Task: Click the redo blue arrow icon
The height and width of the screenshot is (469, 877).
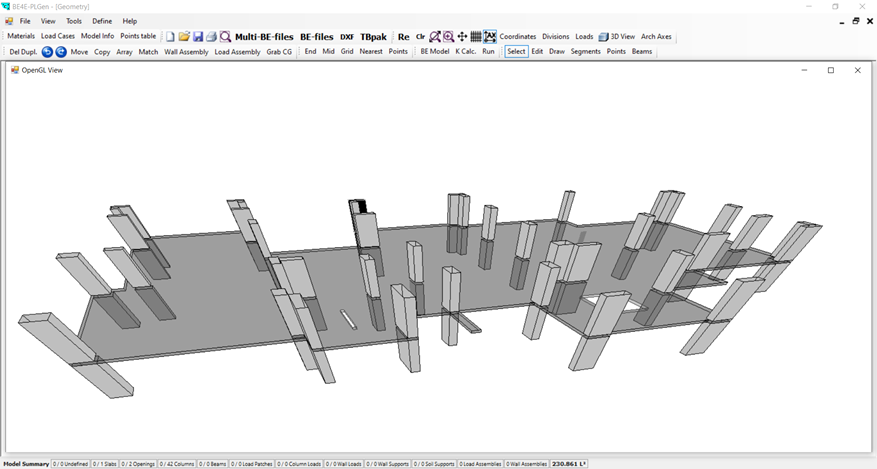Action: pyautogui.click(x=61, y=51)
